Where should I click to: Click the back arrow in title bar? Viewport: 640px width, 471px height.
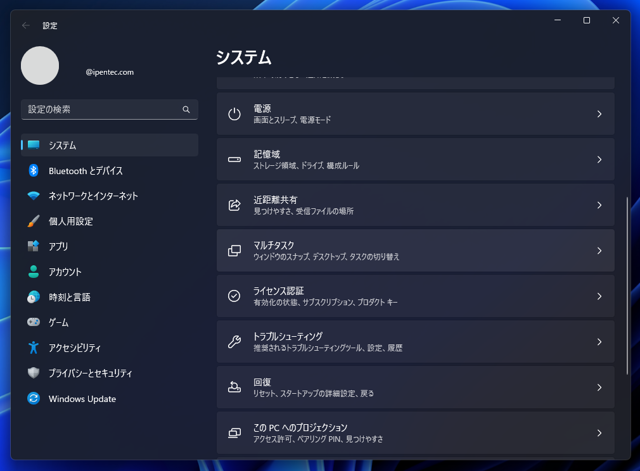[x=26, y=25]
